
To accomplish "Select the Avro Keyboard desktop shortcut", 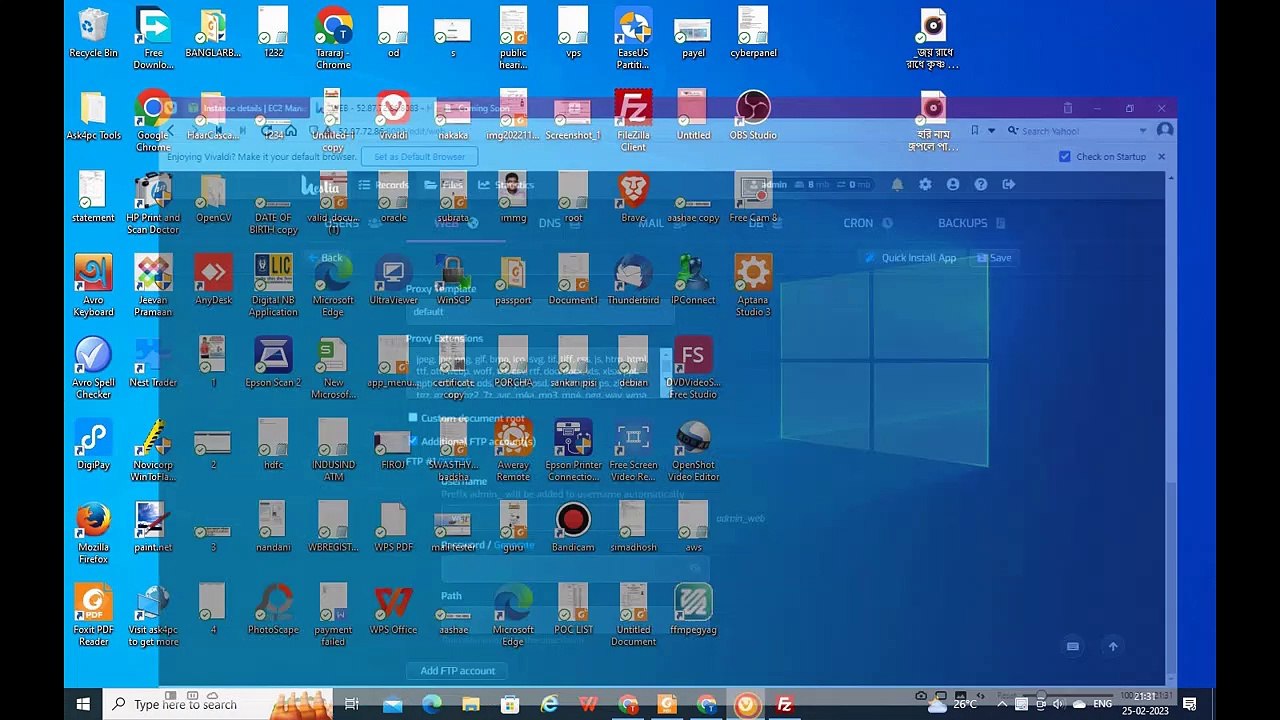I will pos(93,286).
